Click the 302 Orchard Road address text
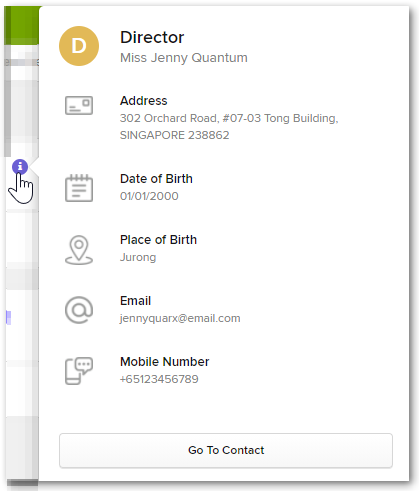 point(229,127)
